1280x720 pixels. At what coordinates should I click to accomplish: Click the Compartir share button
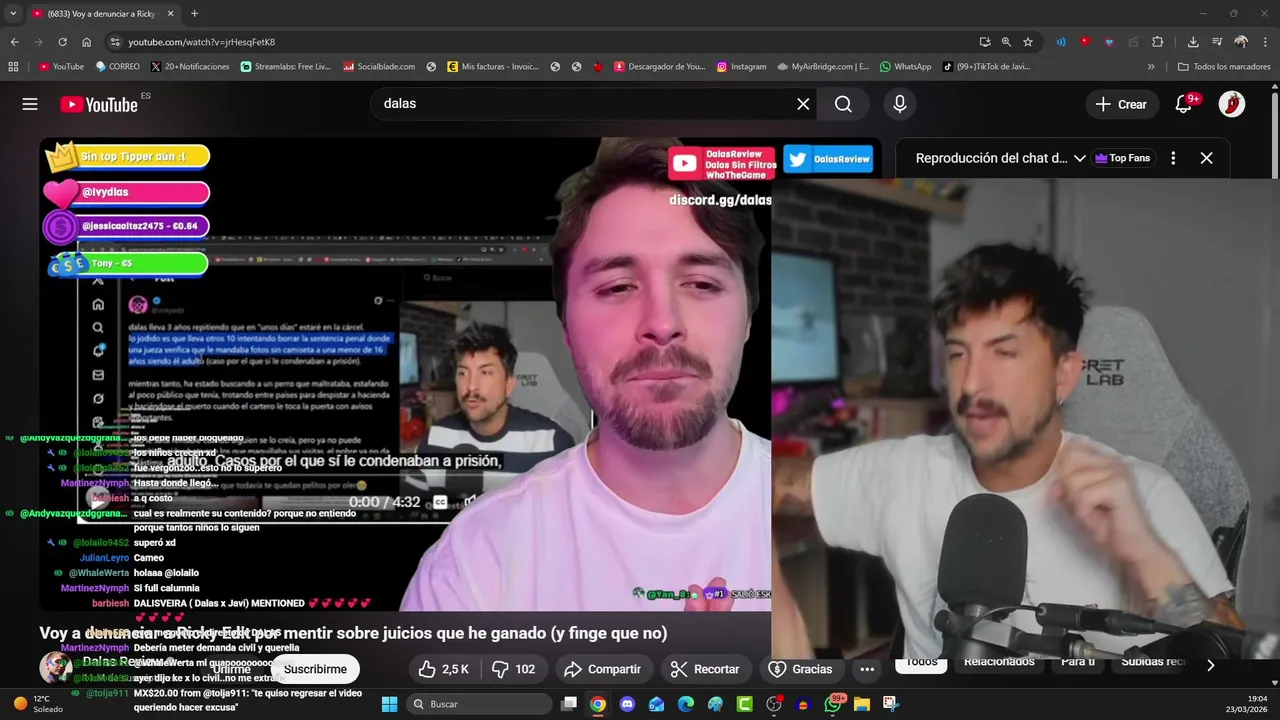pyautogui.click(x=602, y=669)
